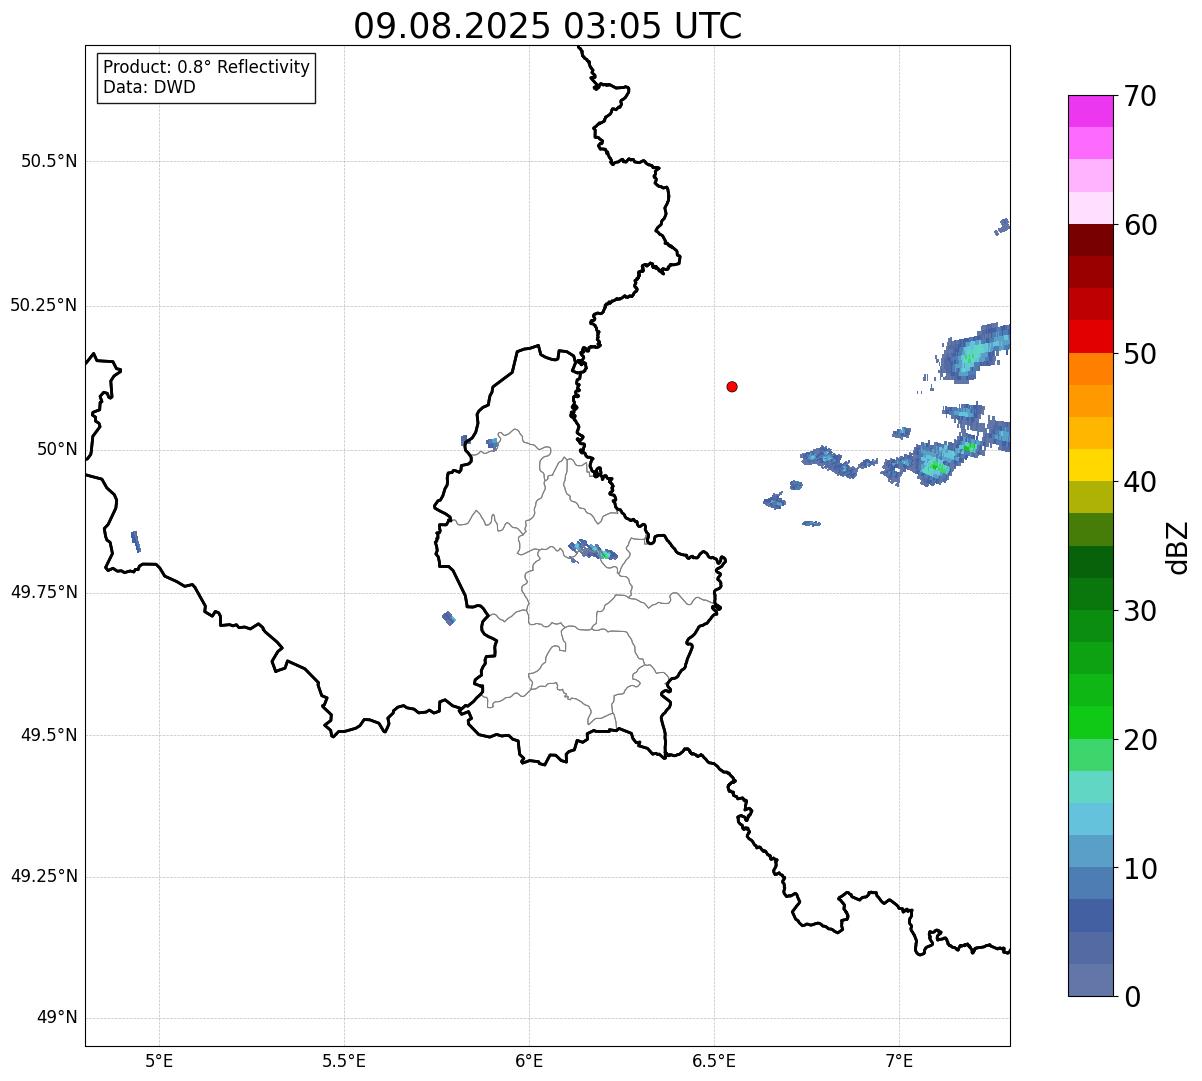Click the 6.5°E longitude label
The image size is (1202, 1081).
pos(714,1060)
